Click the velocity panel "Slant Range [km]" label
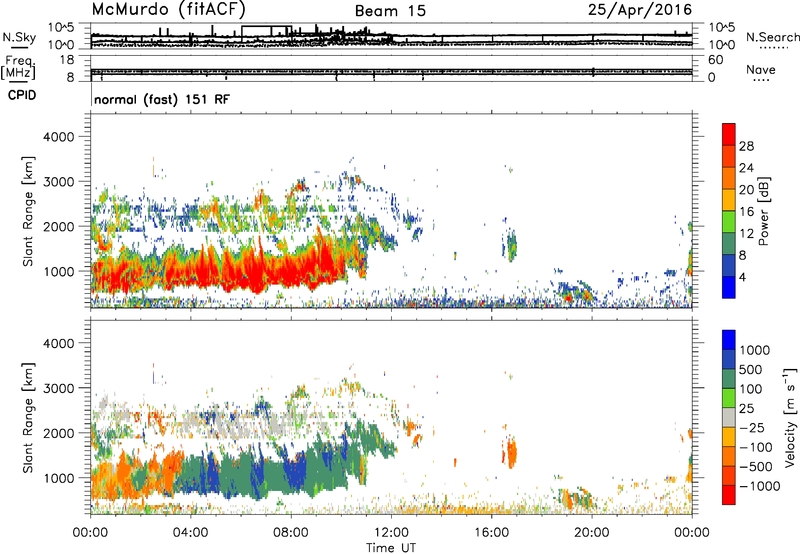This screenshot has width=800, height=554. pos(28,418)
